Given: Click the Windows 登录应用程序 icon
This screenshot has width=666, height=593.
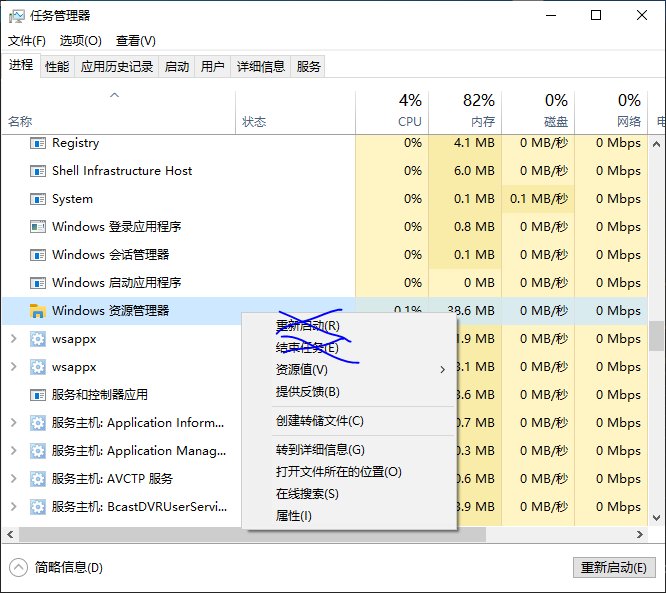Looking at the screenshot, I should coord(38,227).
